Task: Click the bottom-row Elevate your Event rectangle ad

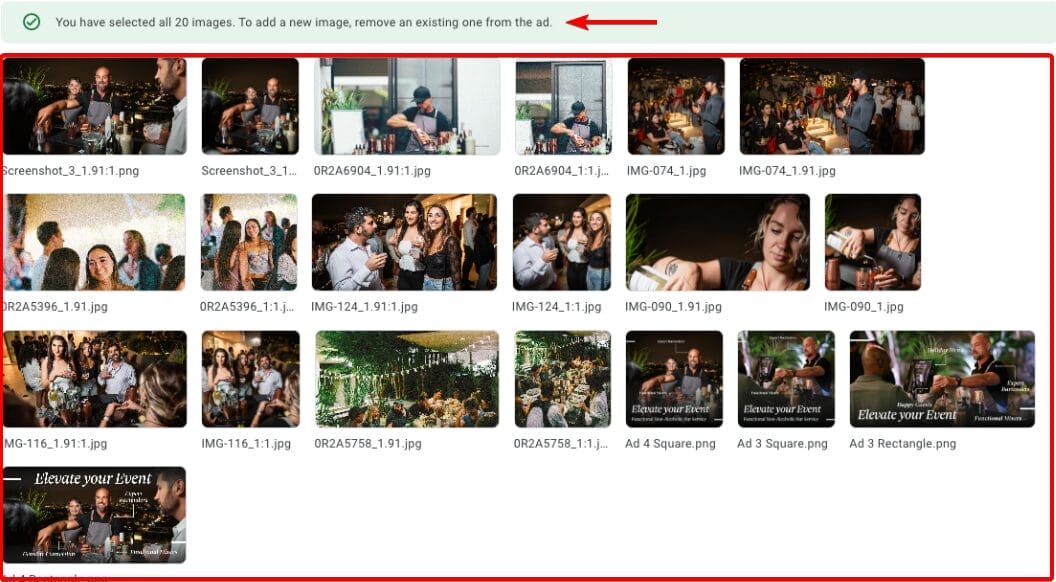Action: click(95, 515)
